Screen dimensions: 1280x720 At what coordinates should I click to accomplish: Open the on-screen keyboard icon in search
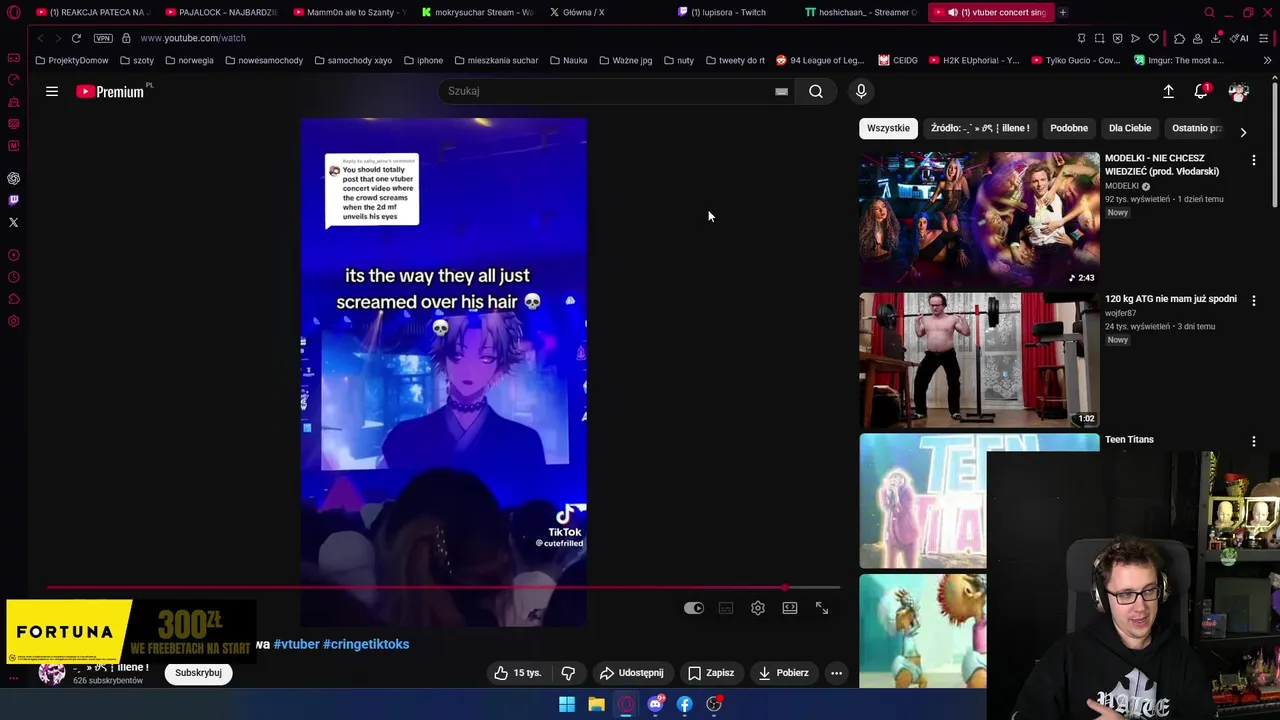pyautogui.click(x=781, y=91)
